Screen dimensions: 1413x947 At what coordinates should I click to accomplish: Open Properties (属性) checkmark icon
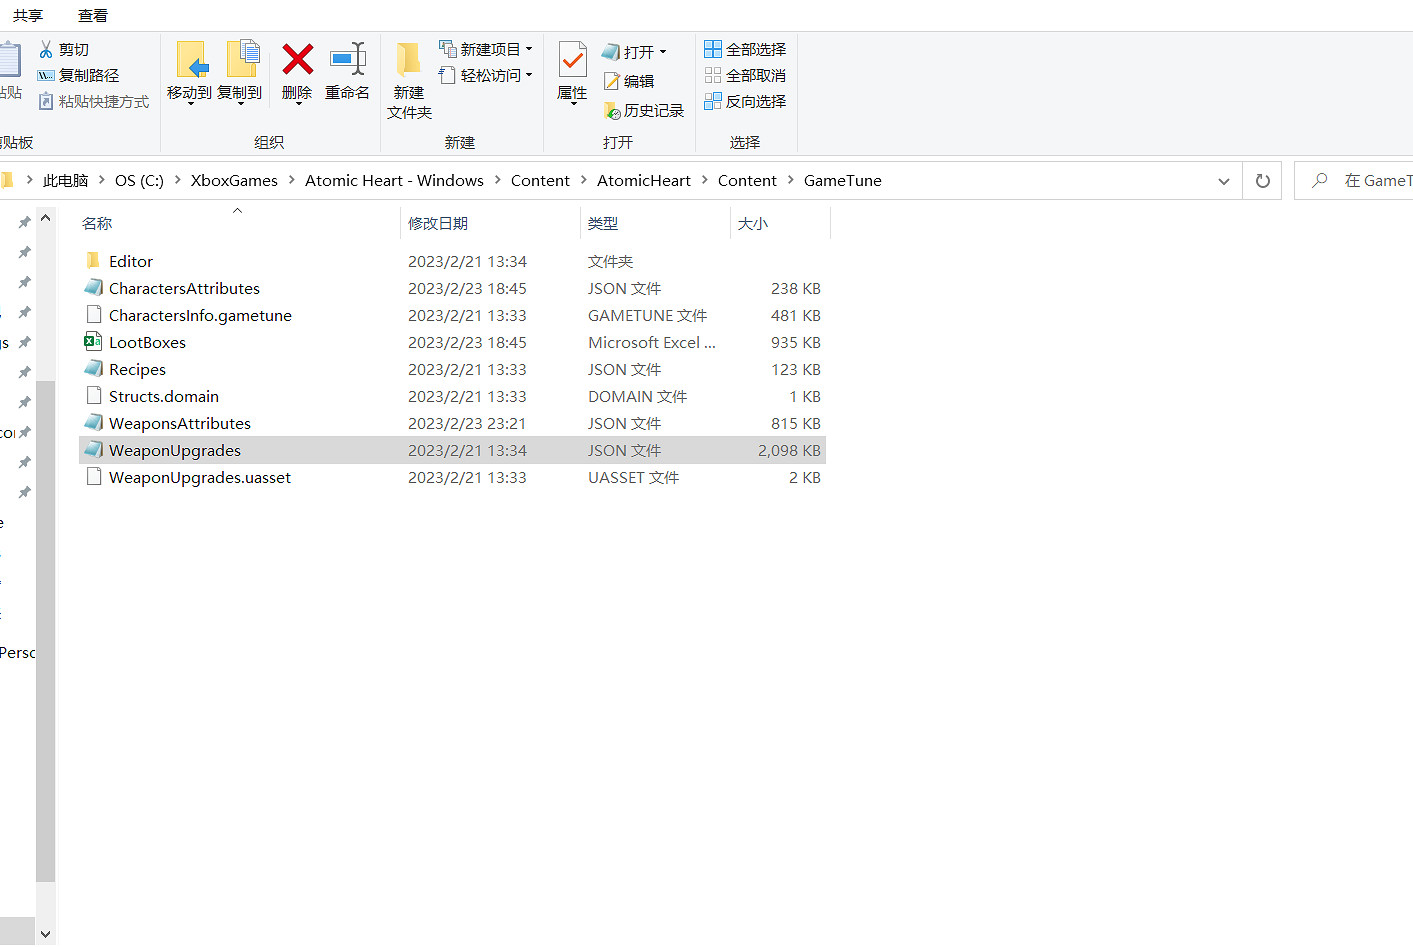click(572, 62)
